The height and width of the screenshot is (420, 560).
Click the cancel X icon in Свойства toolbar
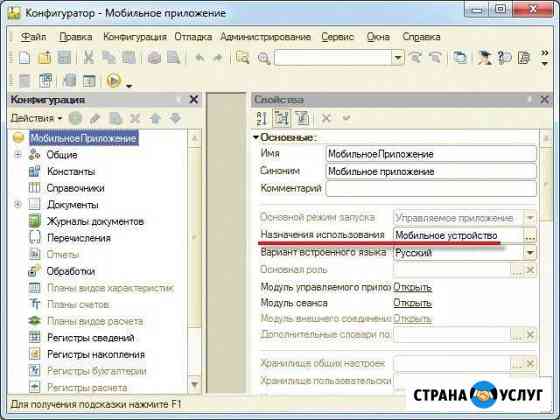tap(326, 118)
